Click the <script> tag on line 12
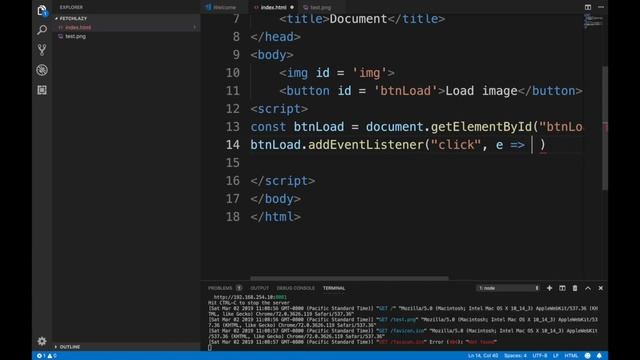This screenshot has width=640, height=360. pyautogui.click(x=279, y=109)
